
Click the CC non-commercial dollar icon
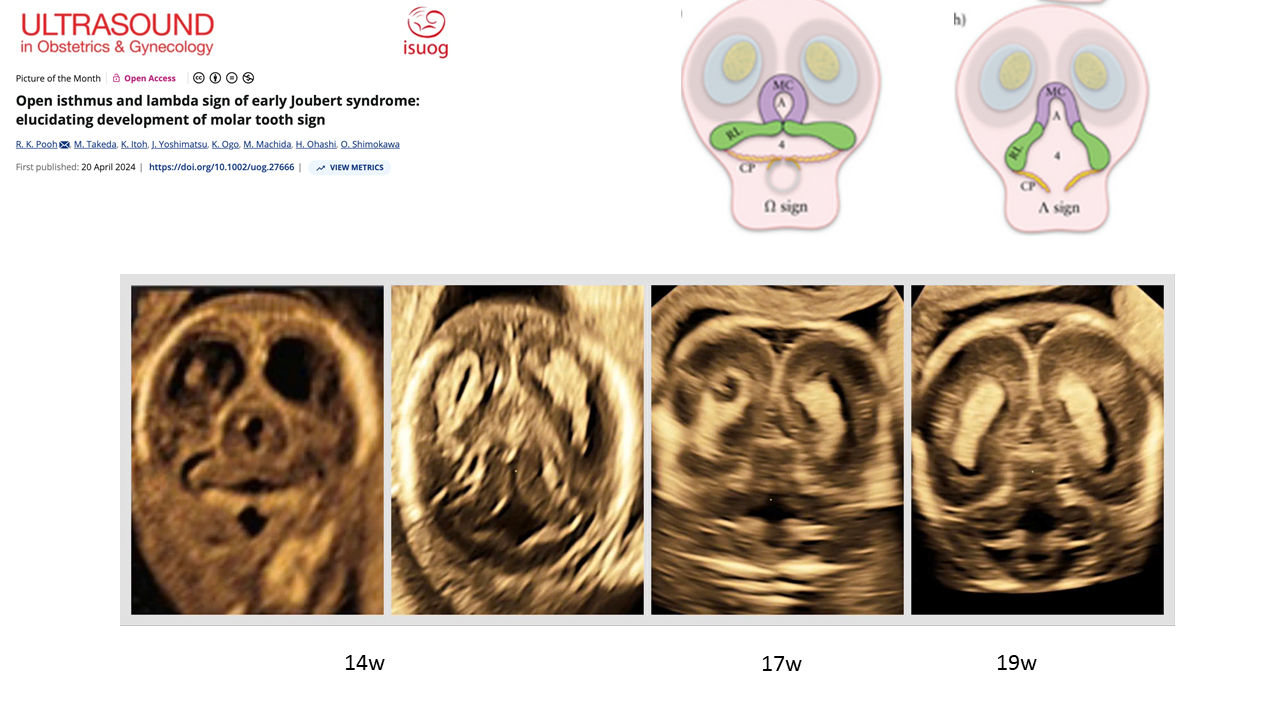click(x=248, y=78)
